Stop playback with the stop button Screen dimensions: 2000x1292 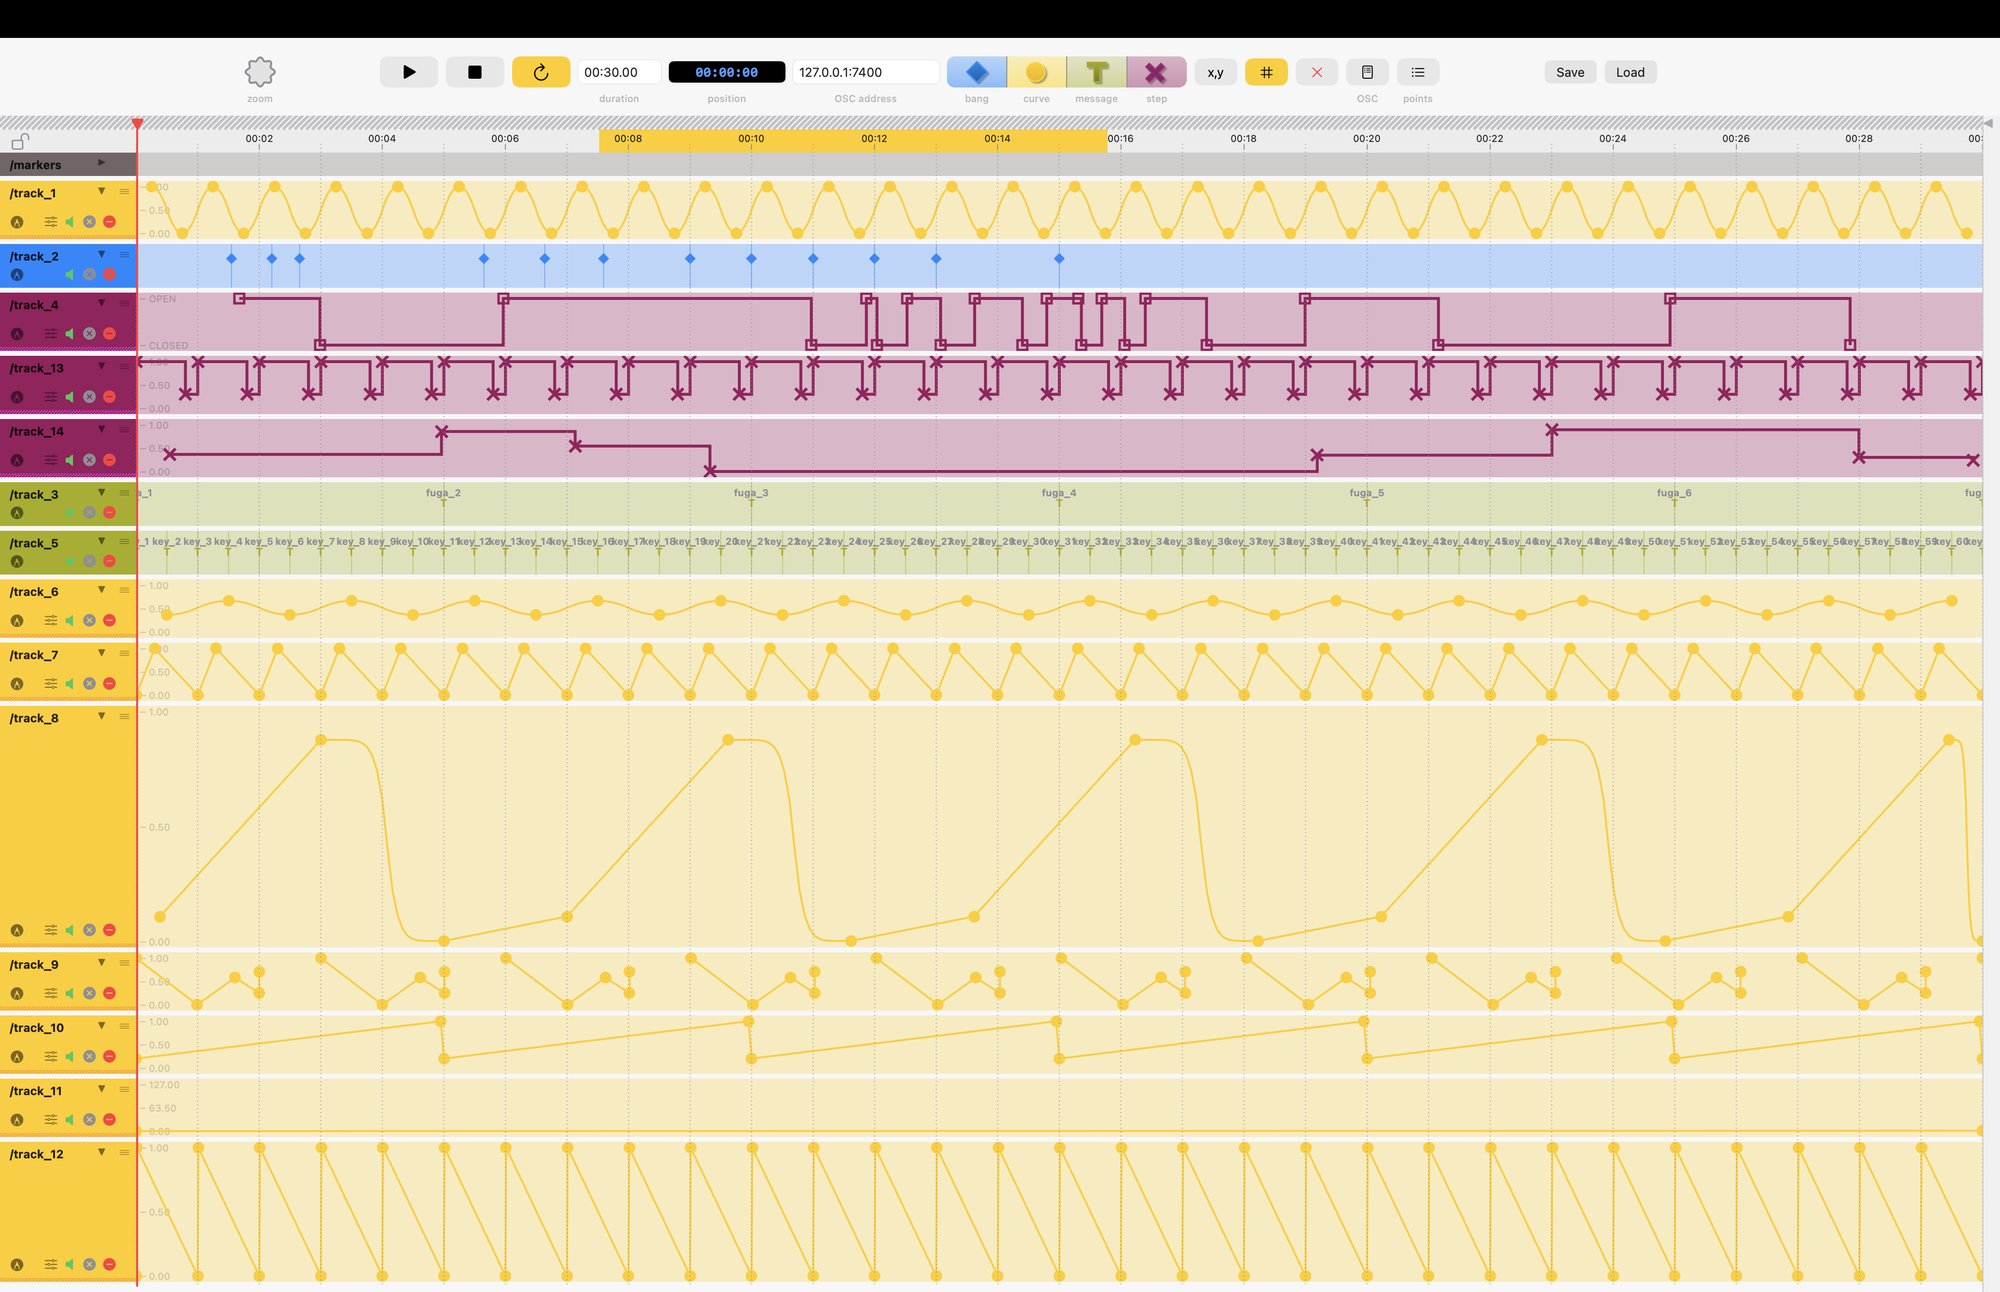(x=475, y=72)
